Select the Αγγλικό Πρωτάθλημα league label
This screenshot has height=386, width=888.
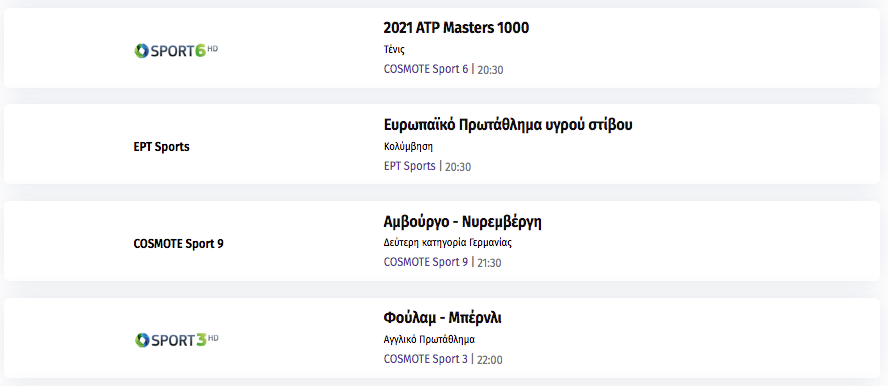point(429,340)
